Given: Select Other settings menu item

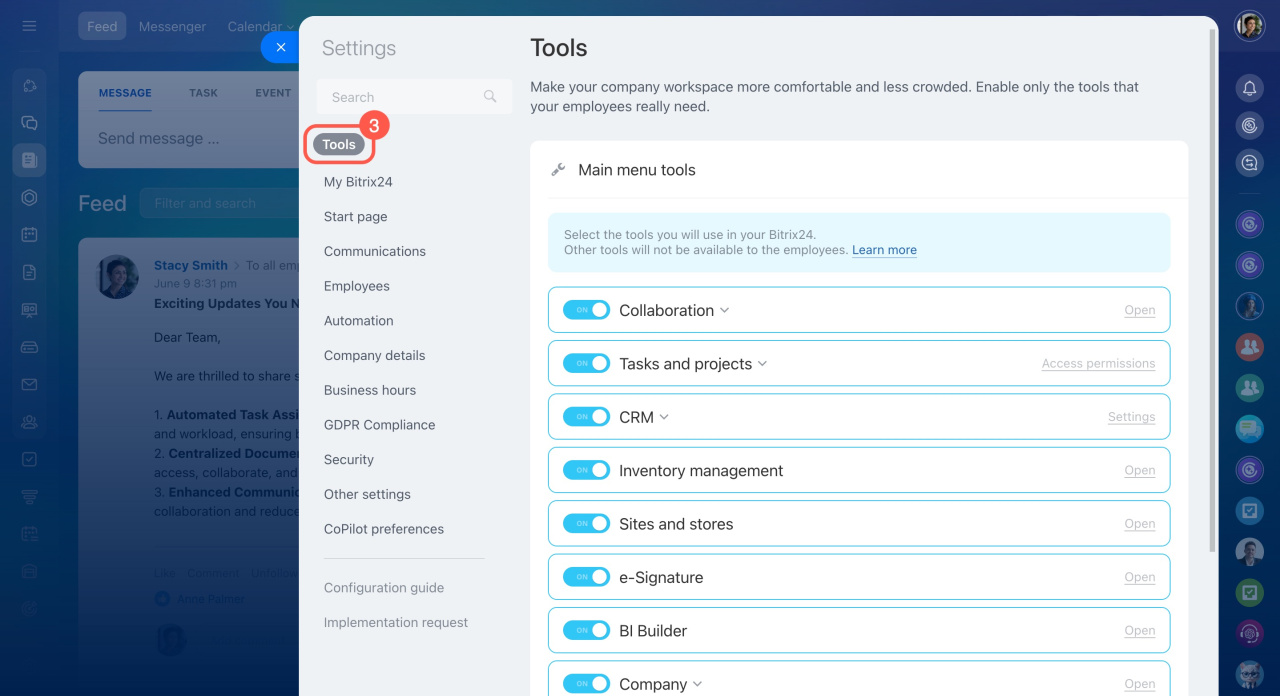Looking at the screenshot, I should [367, 494].
